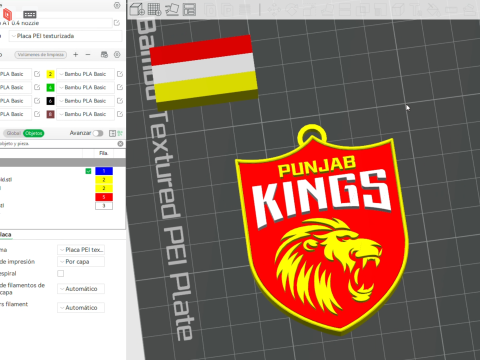Click red filament 5 cell in object list
480x360 pixels.
pyautogui.click(x=104, y=197)
